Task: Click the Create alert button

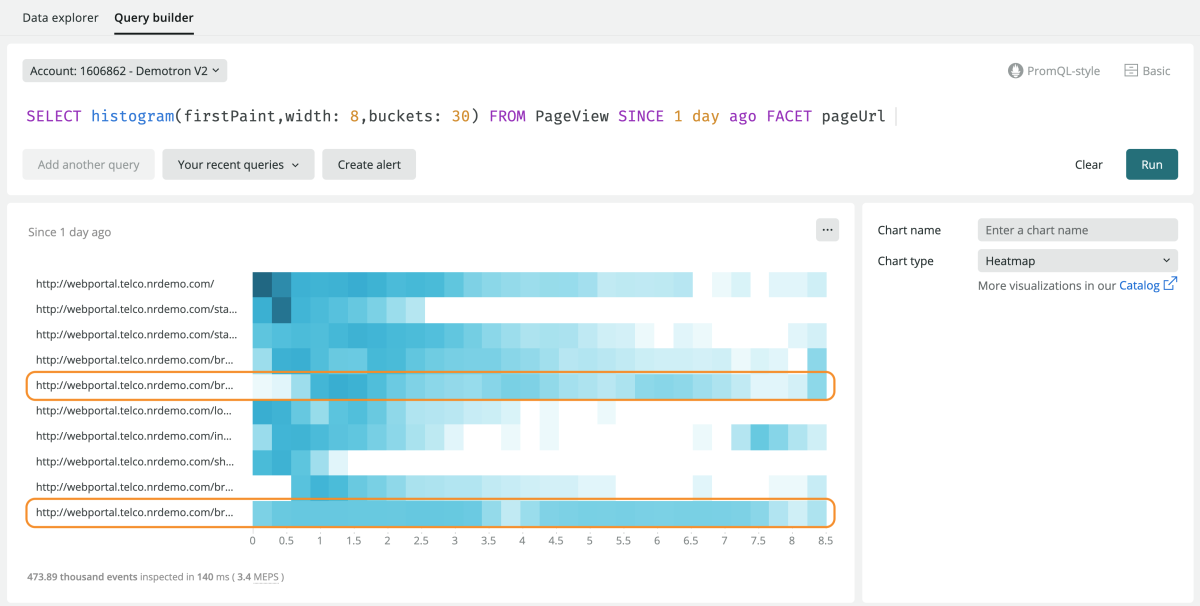Action: click(368, 165)
